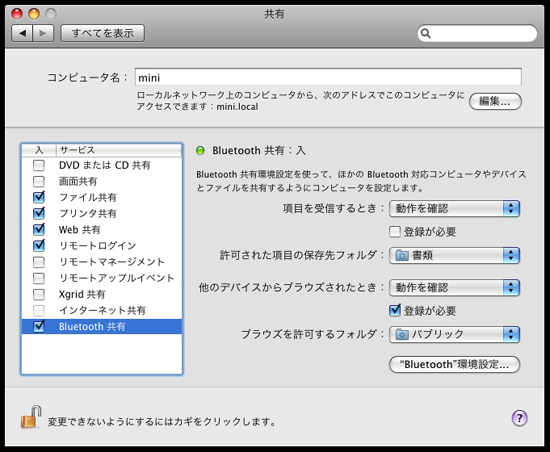
Task: Toggle インターネット共有 checkbox
Action: 39,310
